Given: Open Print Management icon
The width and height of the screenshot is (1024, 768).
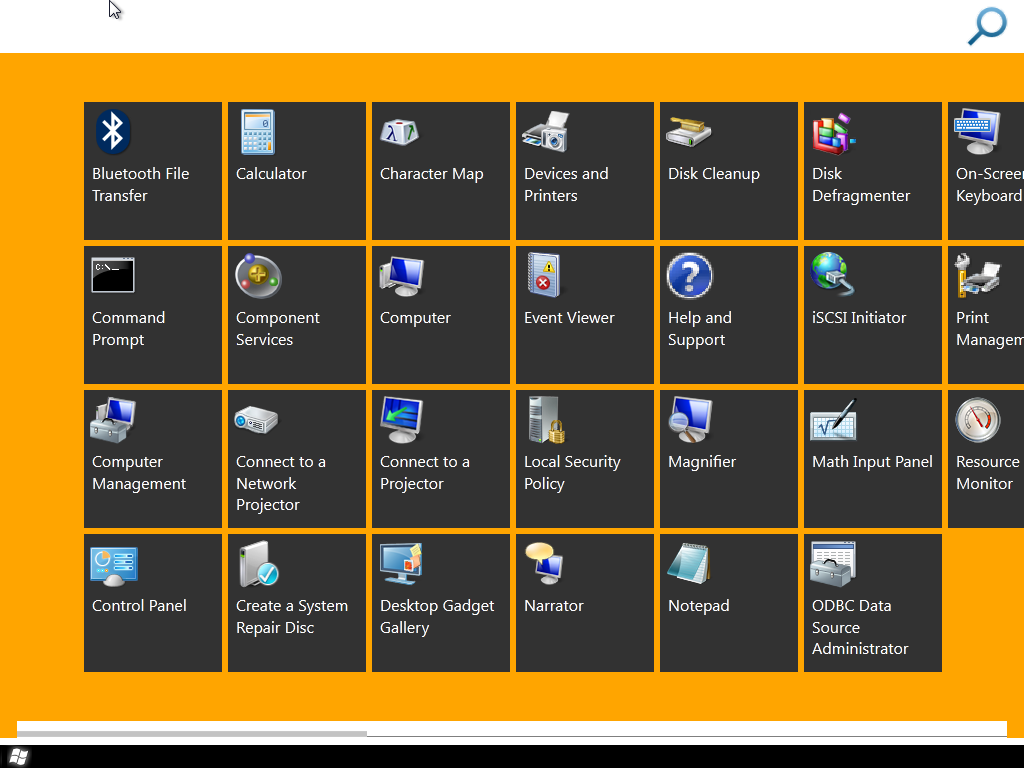Looking at the screenshot, I should tap(977, 275).
